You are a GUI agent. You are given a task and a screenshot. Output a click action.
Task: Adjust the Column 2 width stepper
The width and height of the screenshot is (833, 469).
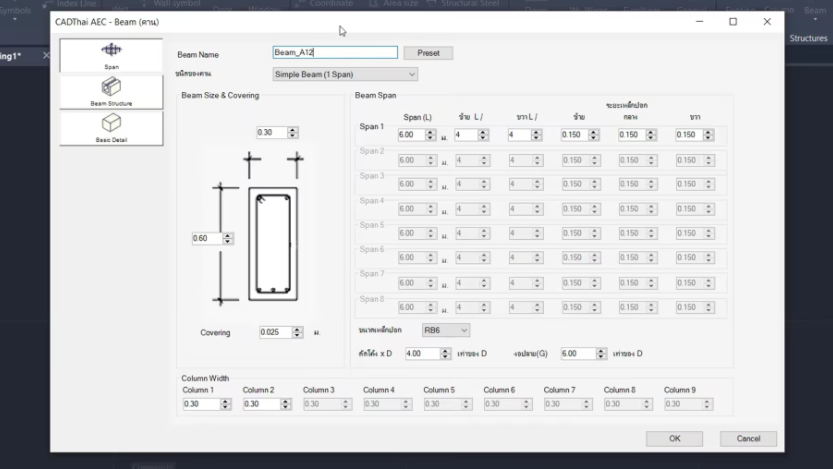tap(285, 404)
